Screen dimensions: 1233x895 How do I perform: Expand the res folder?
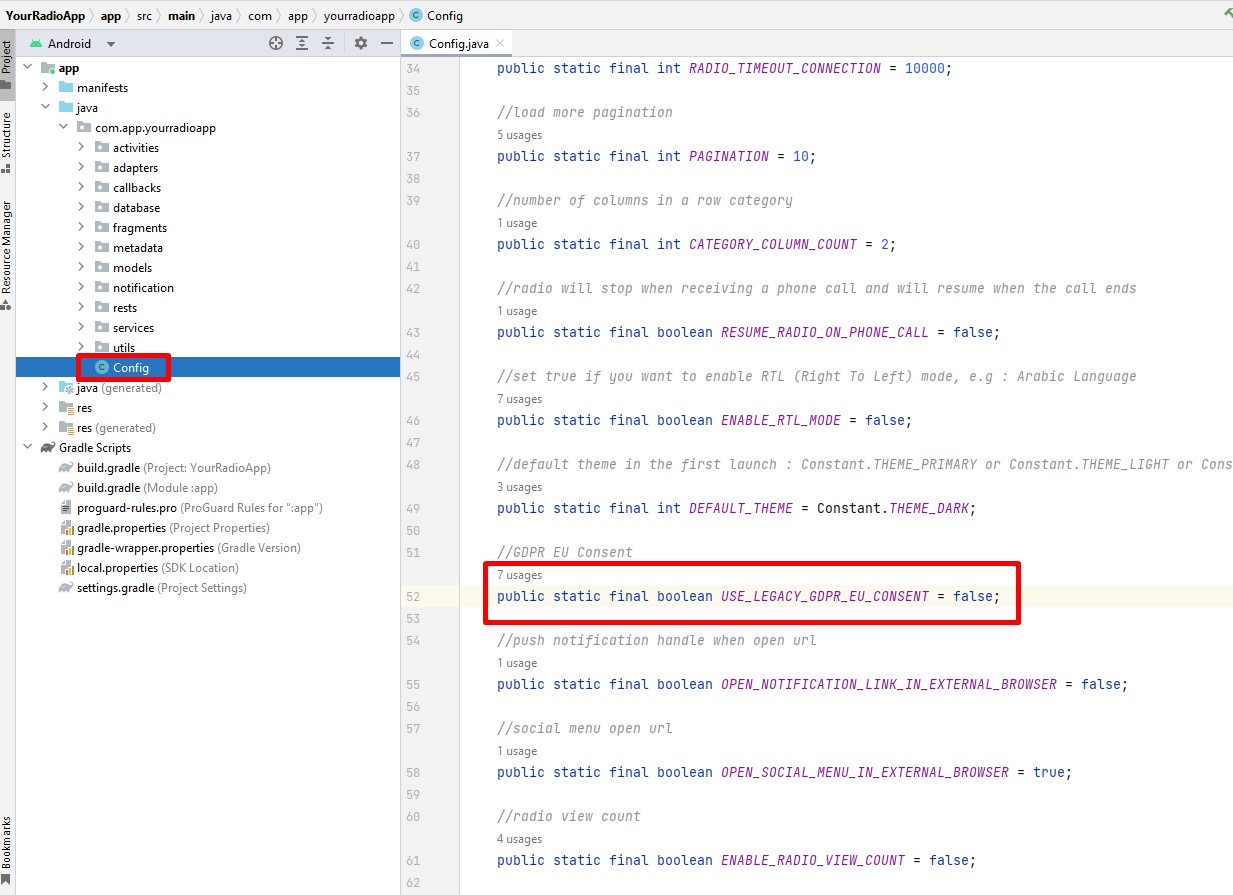click(x=45, y=408)
